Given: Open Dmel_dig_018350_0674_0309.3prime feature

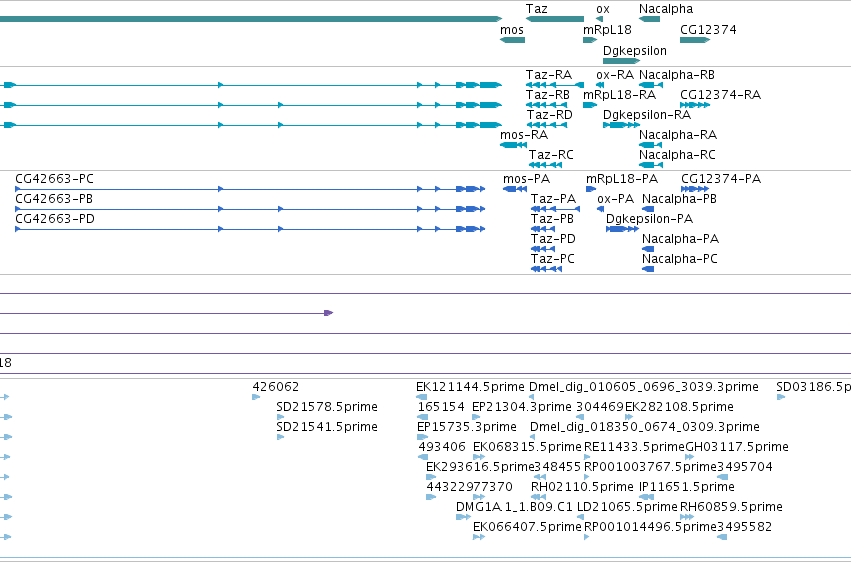Looking at the screenshot, I should click(x=532, y=437).
